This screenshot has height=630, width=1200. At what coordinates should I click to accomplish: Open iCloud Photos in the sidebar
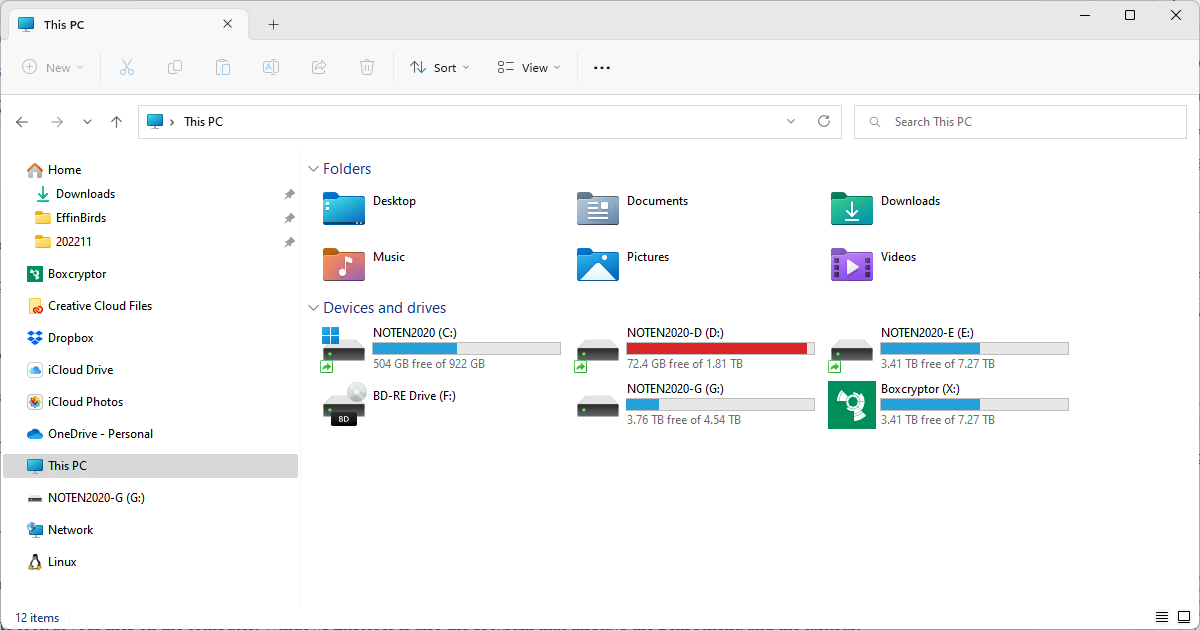pos(85,402)
